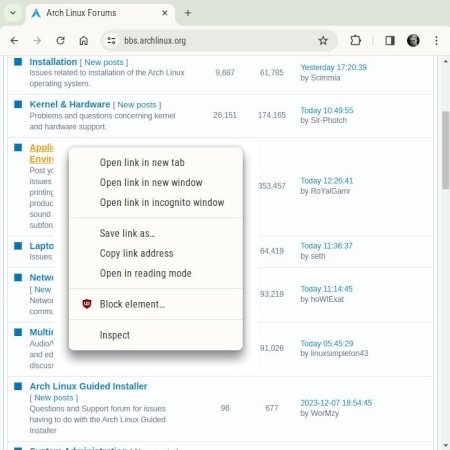This screenshot has width=450, height=450.
Task: Open the user profile avatar
Action: point(413,41)
